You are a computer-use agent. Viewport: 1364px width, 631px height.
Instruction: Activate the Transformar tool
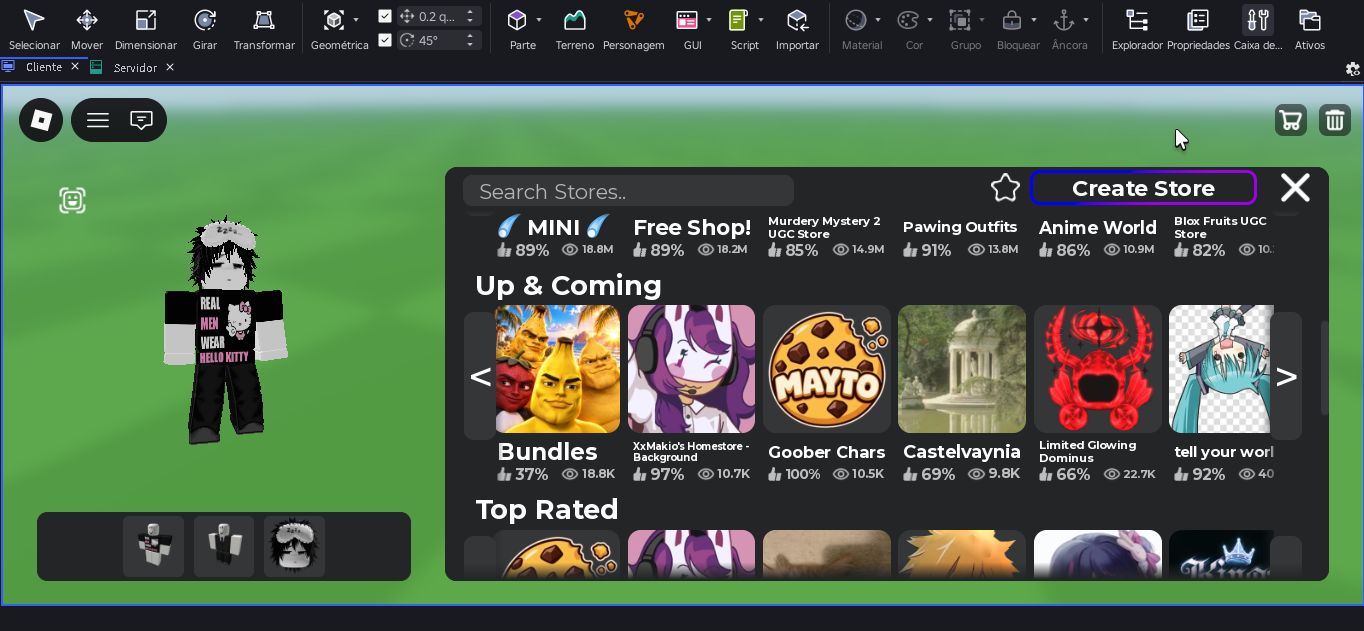click(x=264, y=20)
